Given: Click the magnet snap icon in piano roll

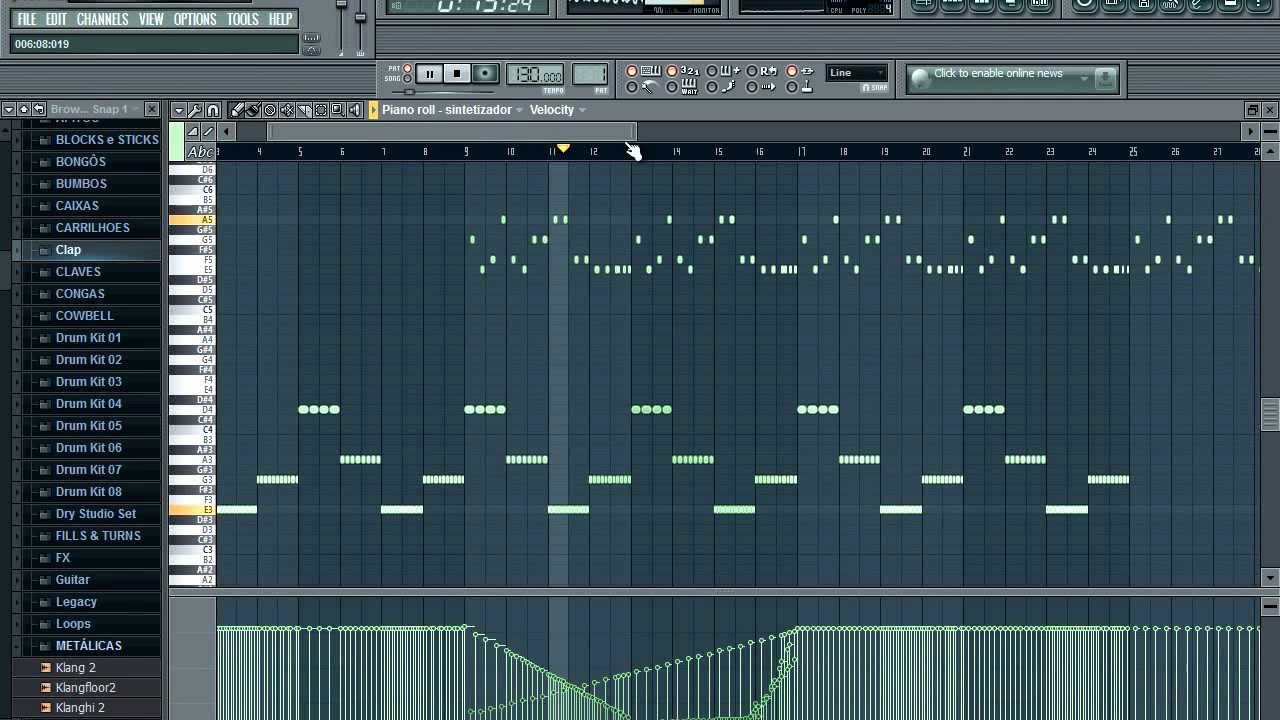Looking at the screenshot, I should coord(212,110).
